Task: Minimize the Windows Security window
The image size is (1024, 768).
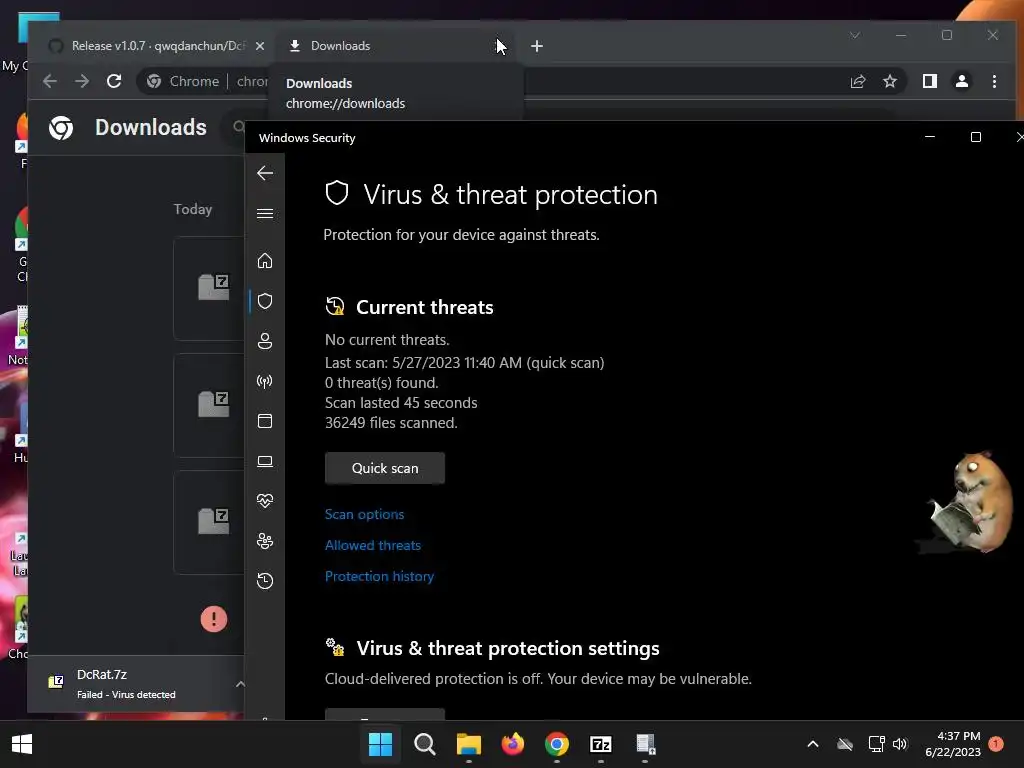Action: [x=930, y=137]
